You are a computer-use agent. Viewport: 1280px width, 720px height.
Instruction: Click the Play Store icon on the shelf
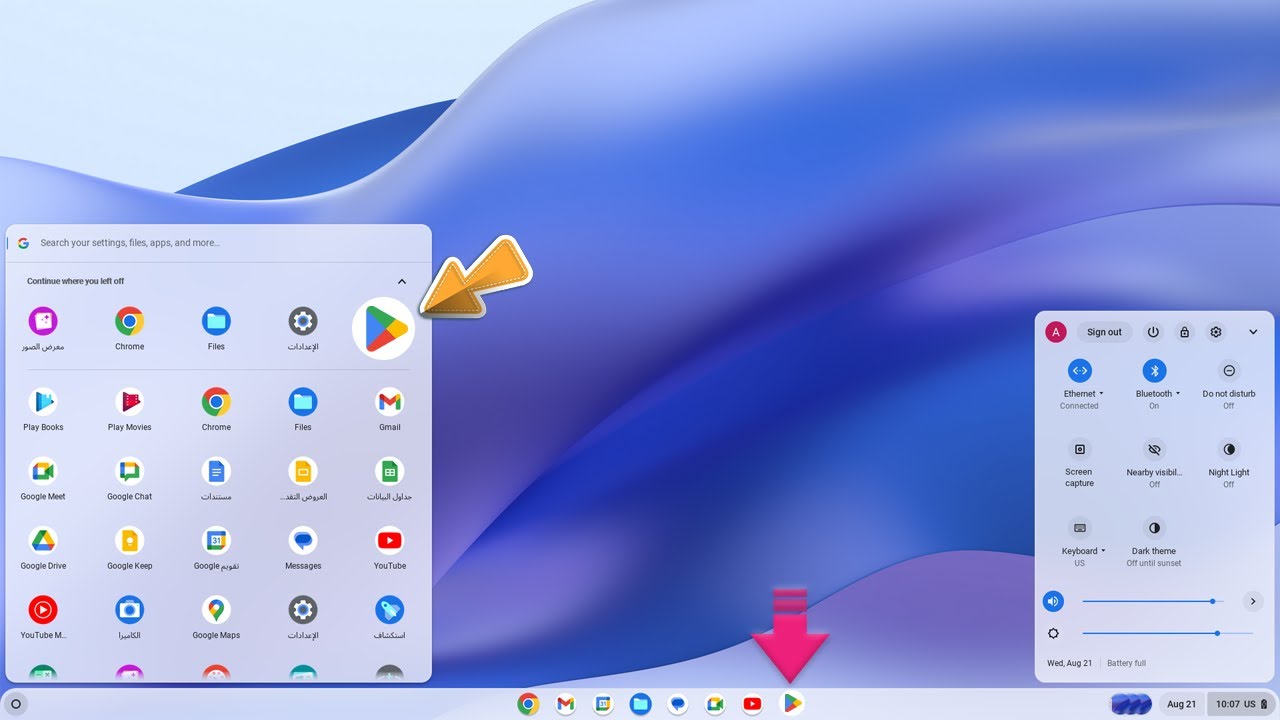(792, 704)
